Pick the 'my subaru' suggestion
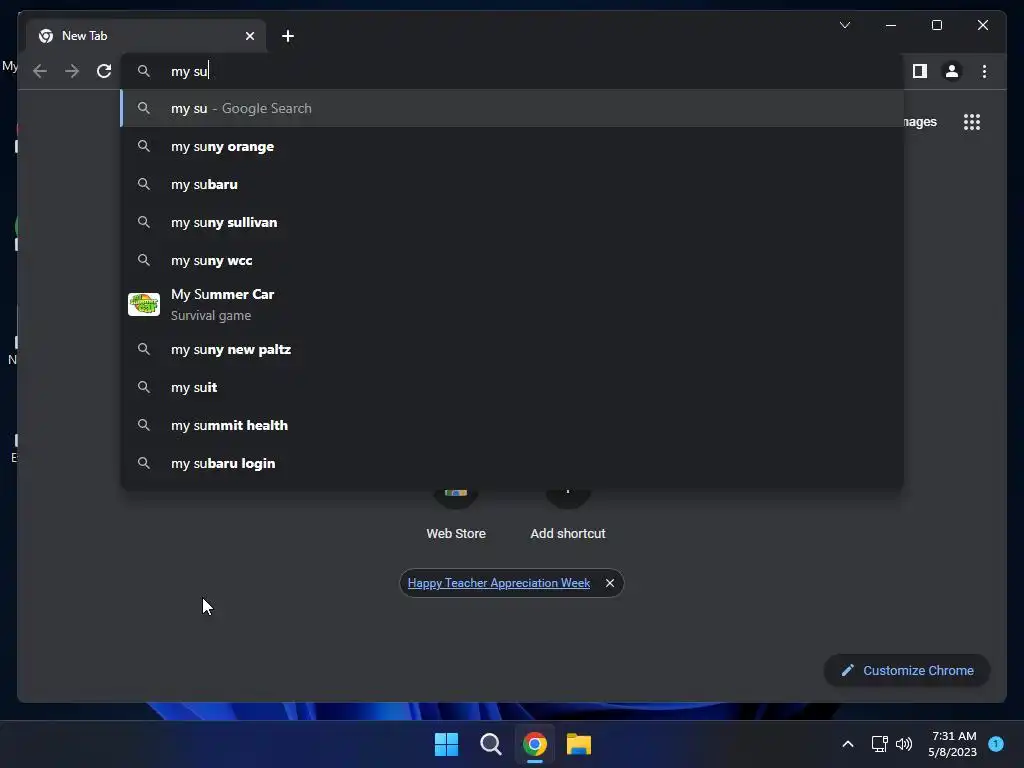Image resolution: width=1024 pixels, height=768 pixels. tap(512, 184)
